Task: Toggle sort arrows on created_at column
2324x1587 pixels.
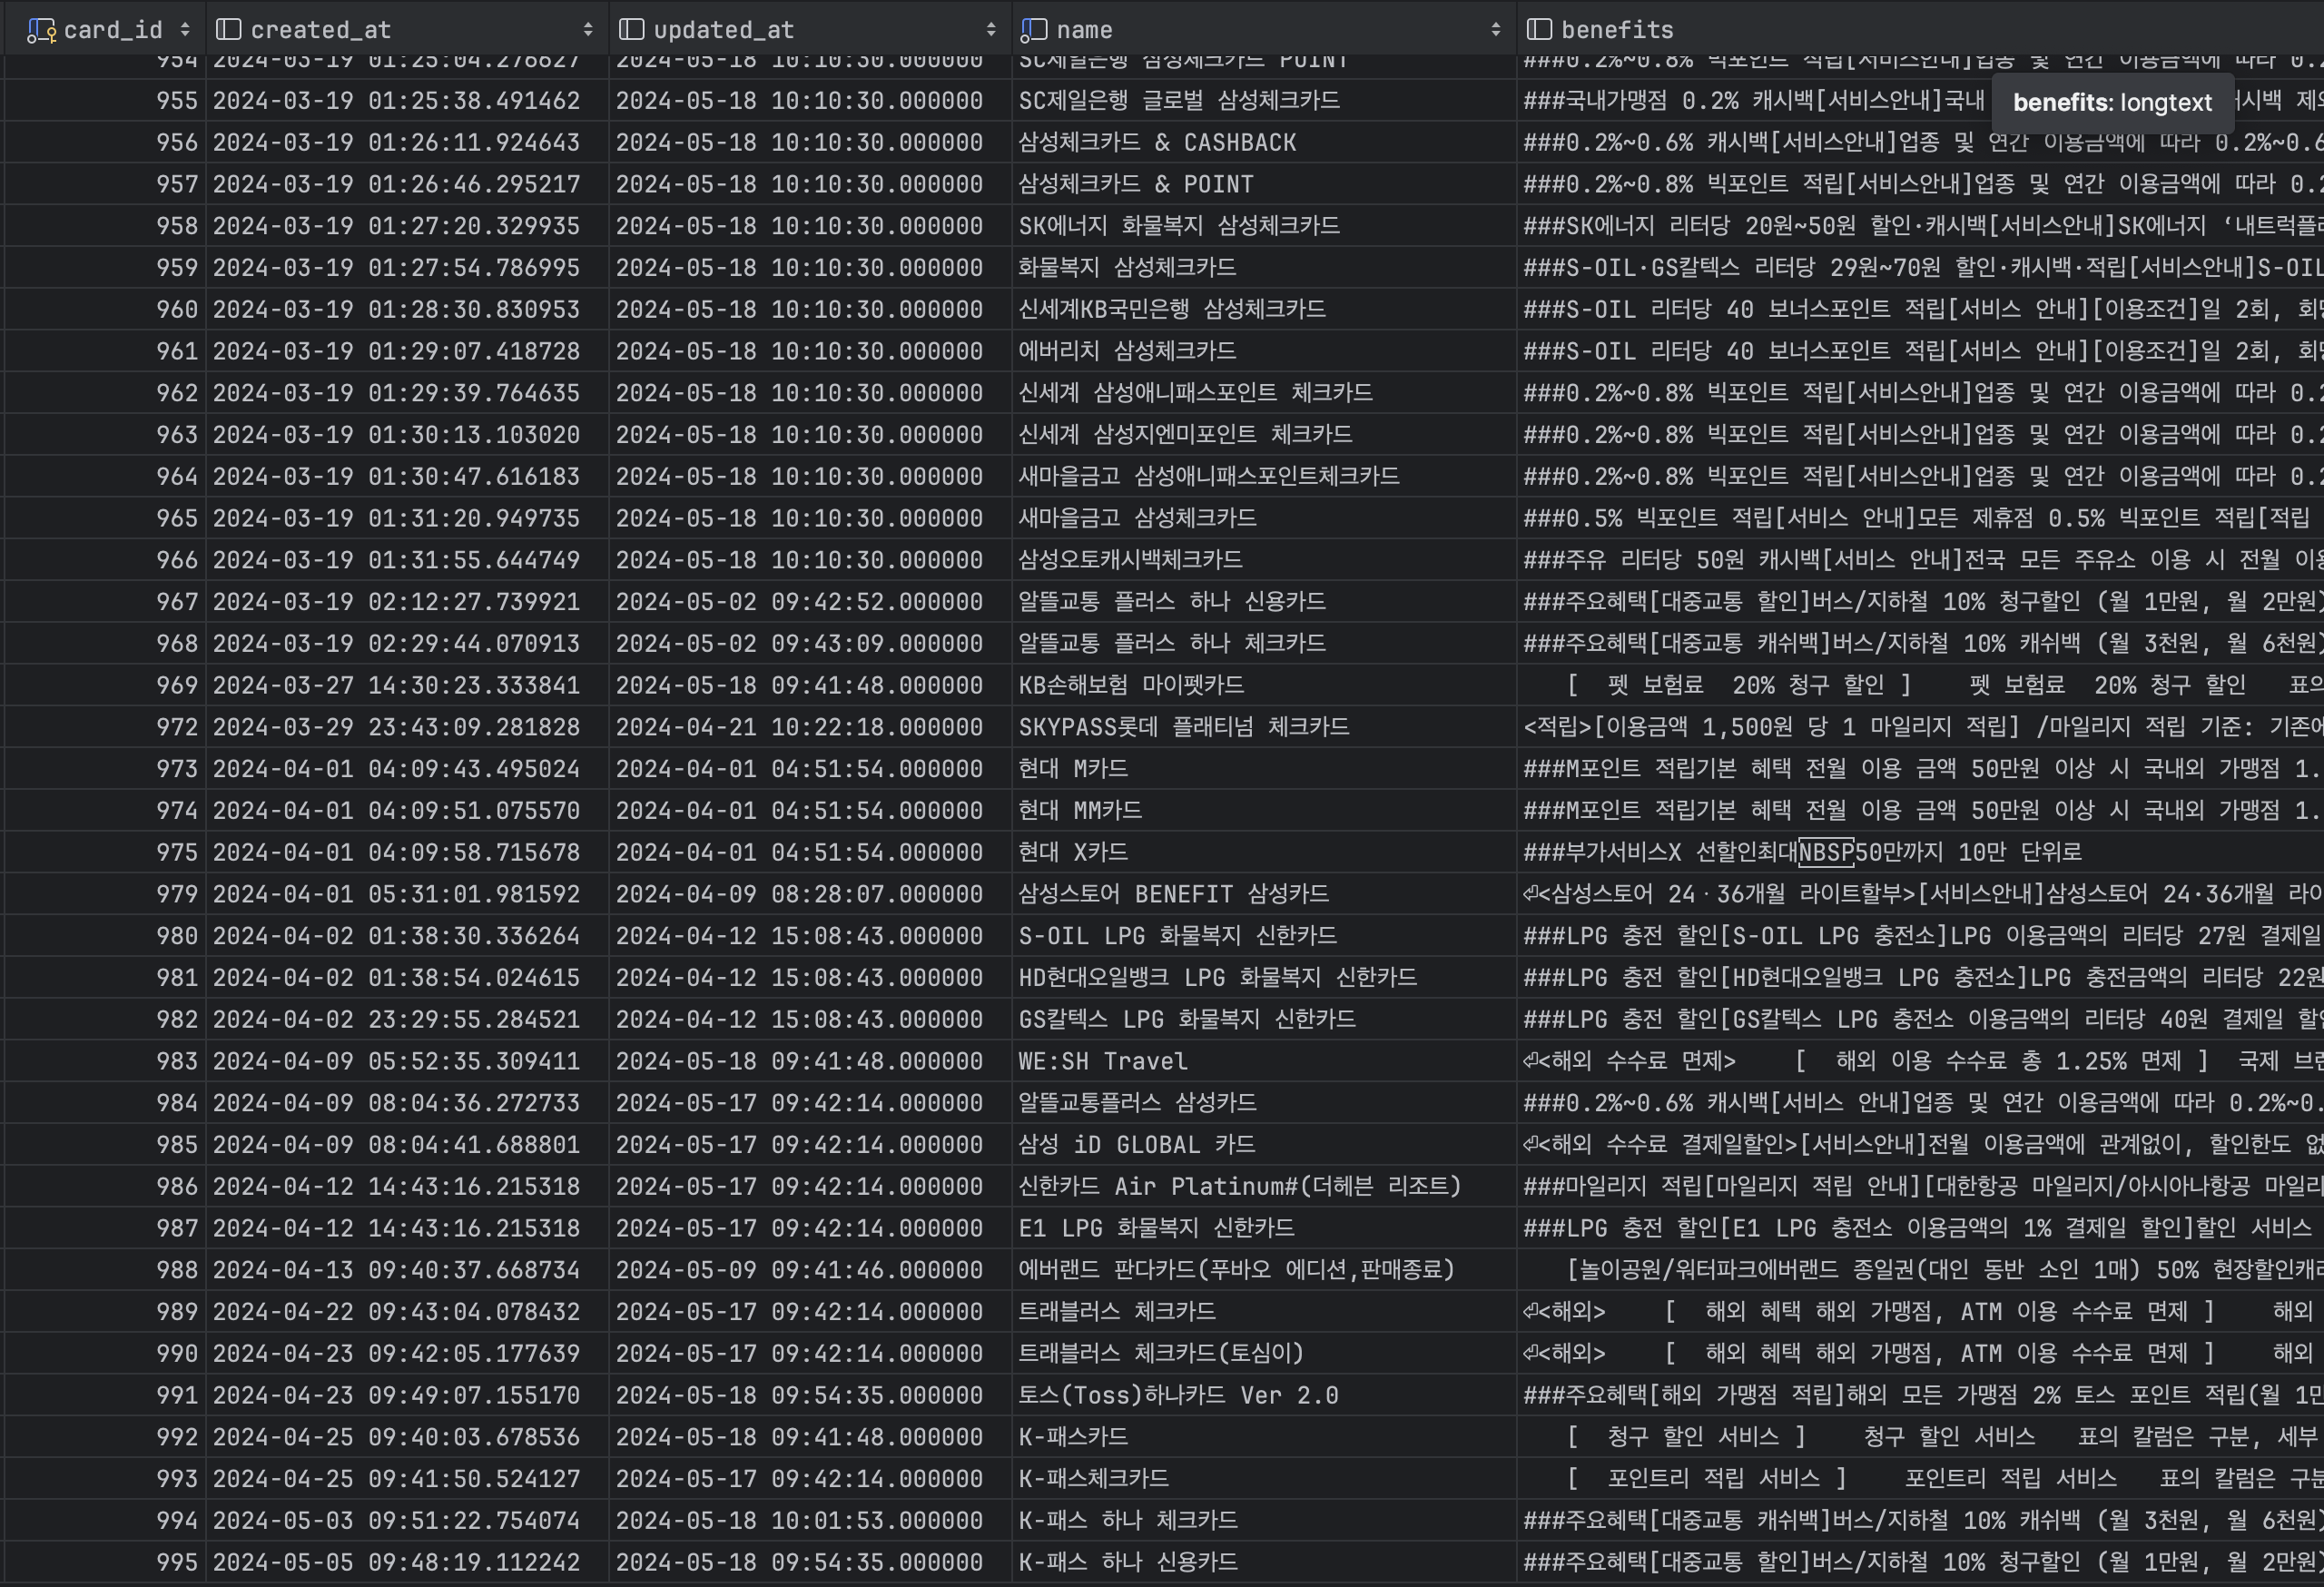Action: [588, 30]
